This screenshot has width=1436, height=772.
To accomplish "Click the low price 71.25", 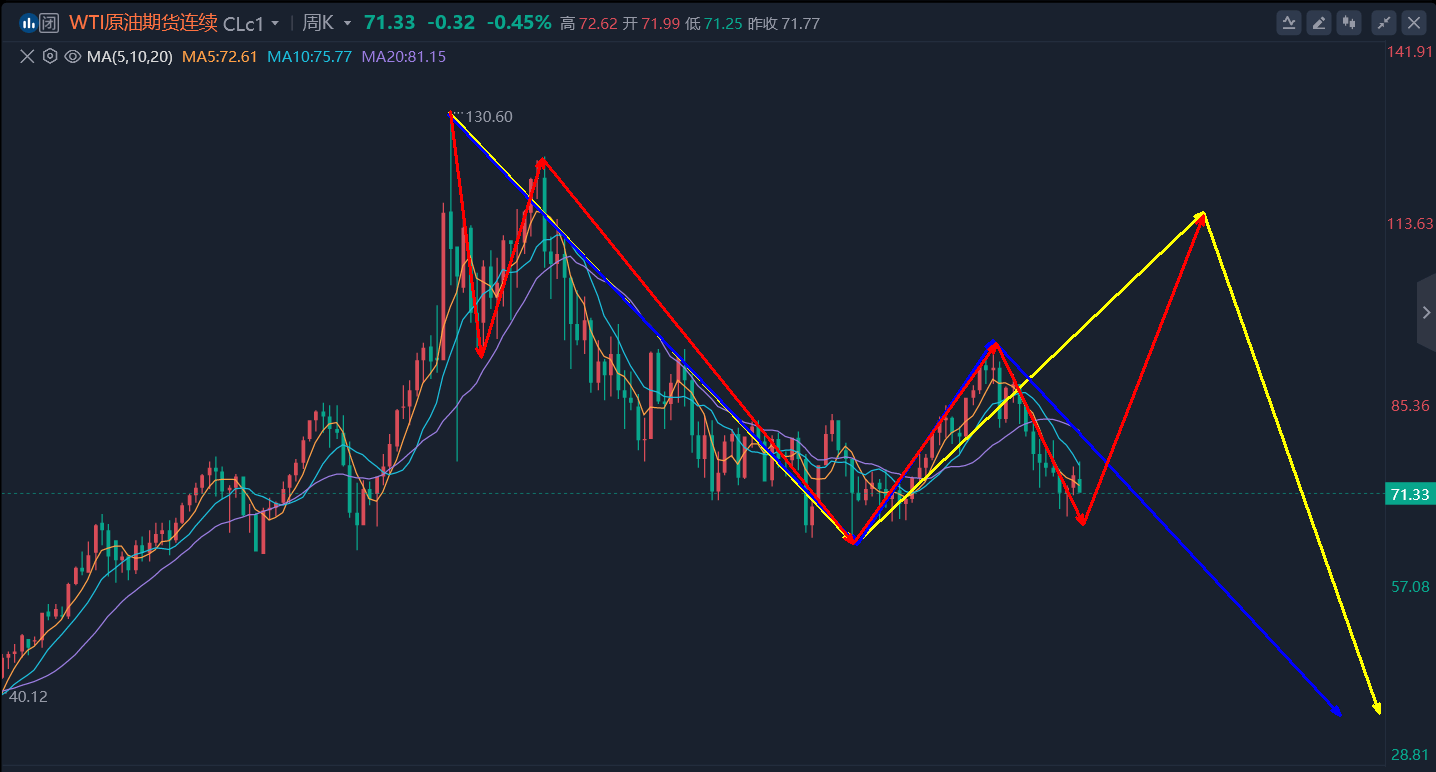I will point(723,23).
